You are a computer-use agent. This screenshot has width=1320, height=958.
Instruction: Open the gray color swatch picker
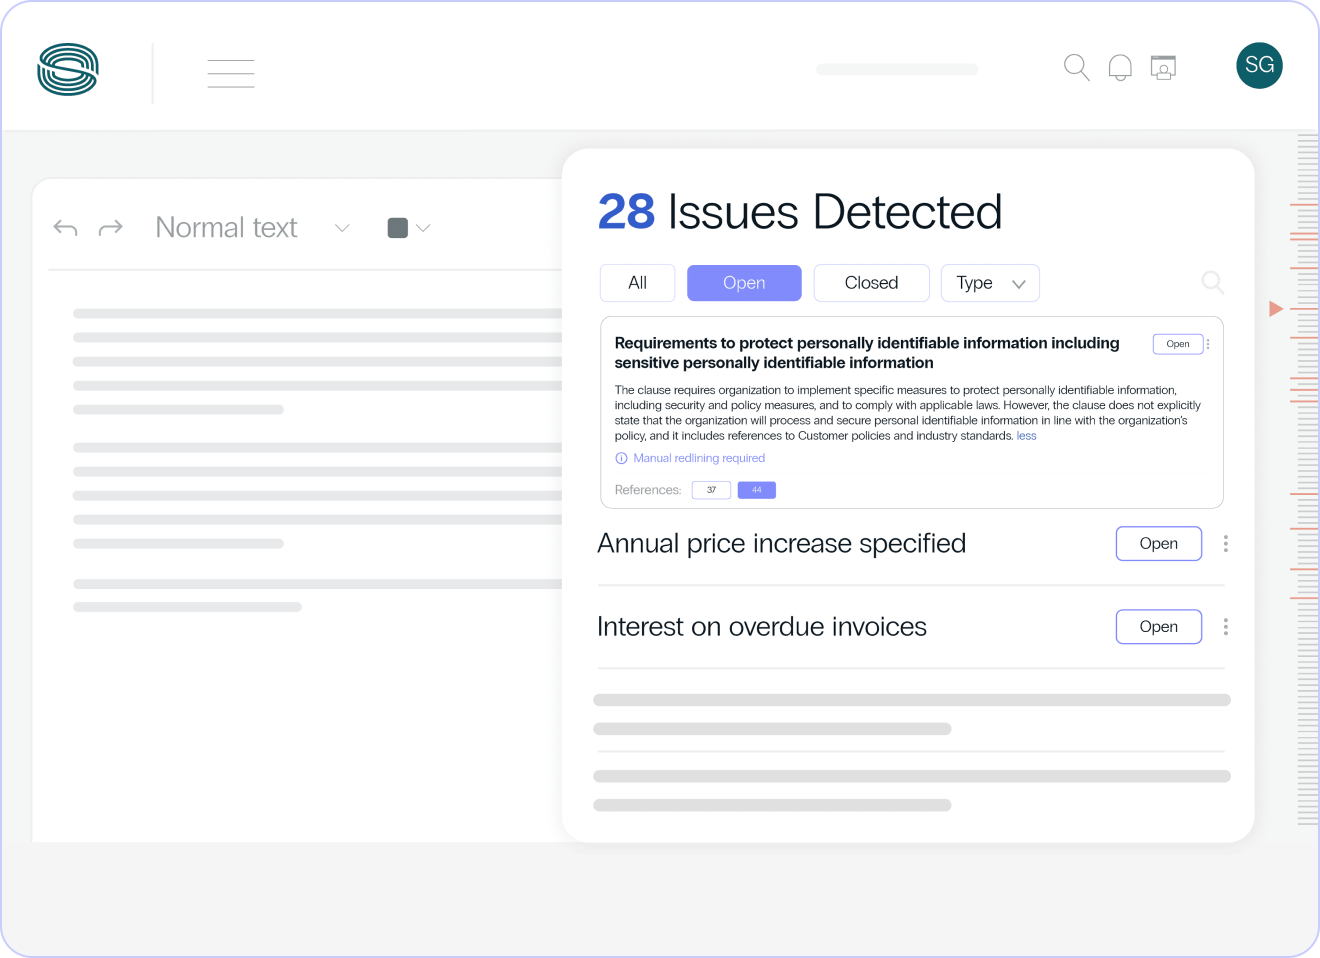(397, 228)
